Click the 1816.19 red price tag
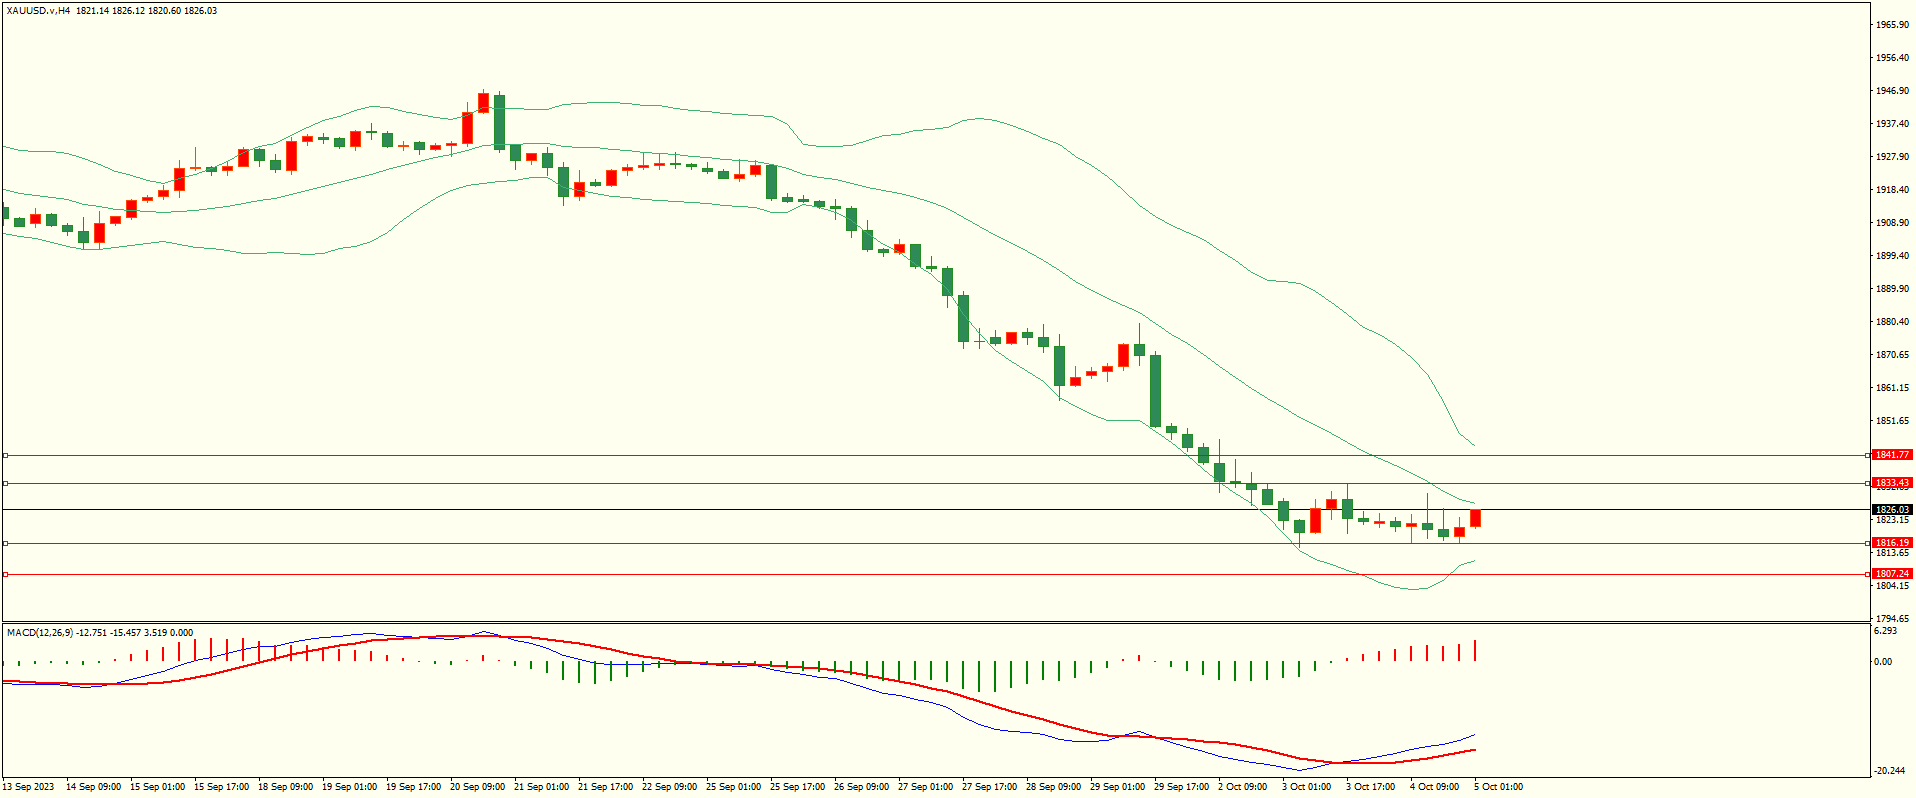 point(1891,543)
